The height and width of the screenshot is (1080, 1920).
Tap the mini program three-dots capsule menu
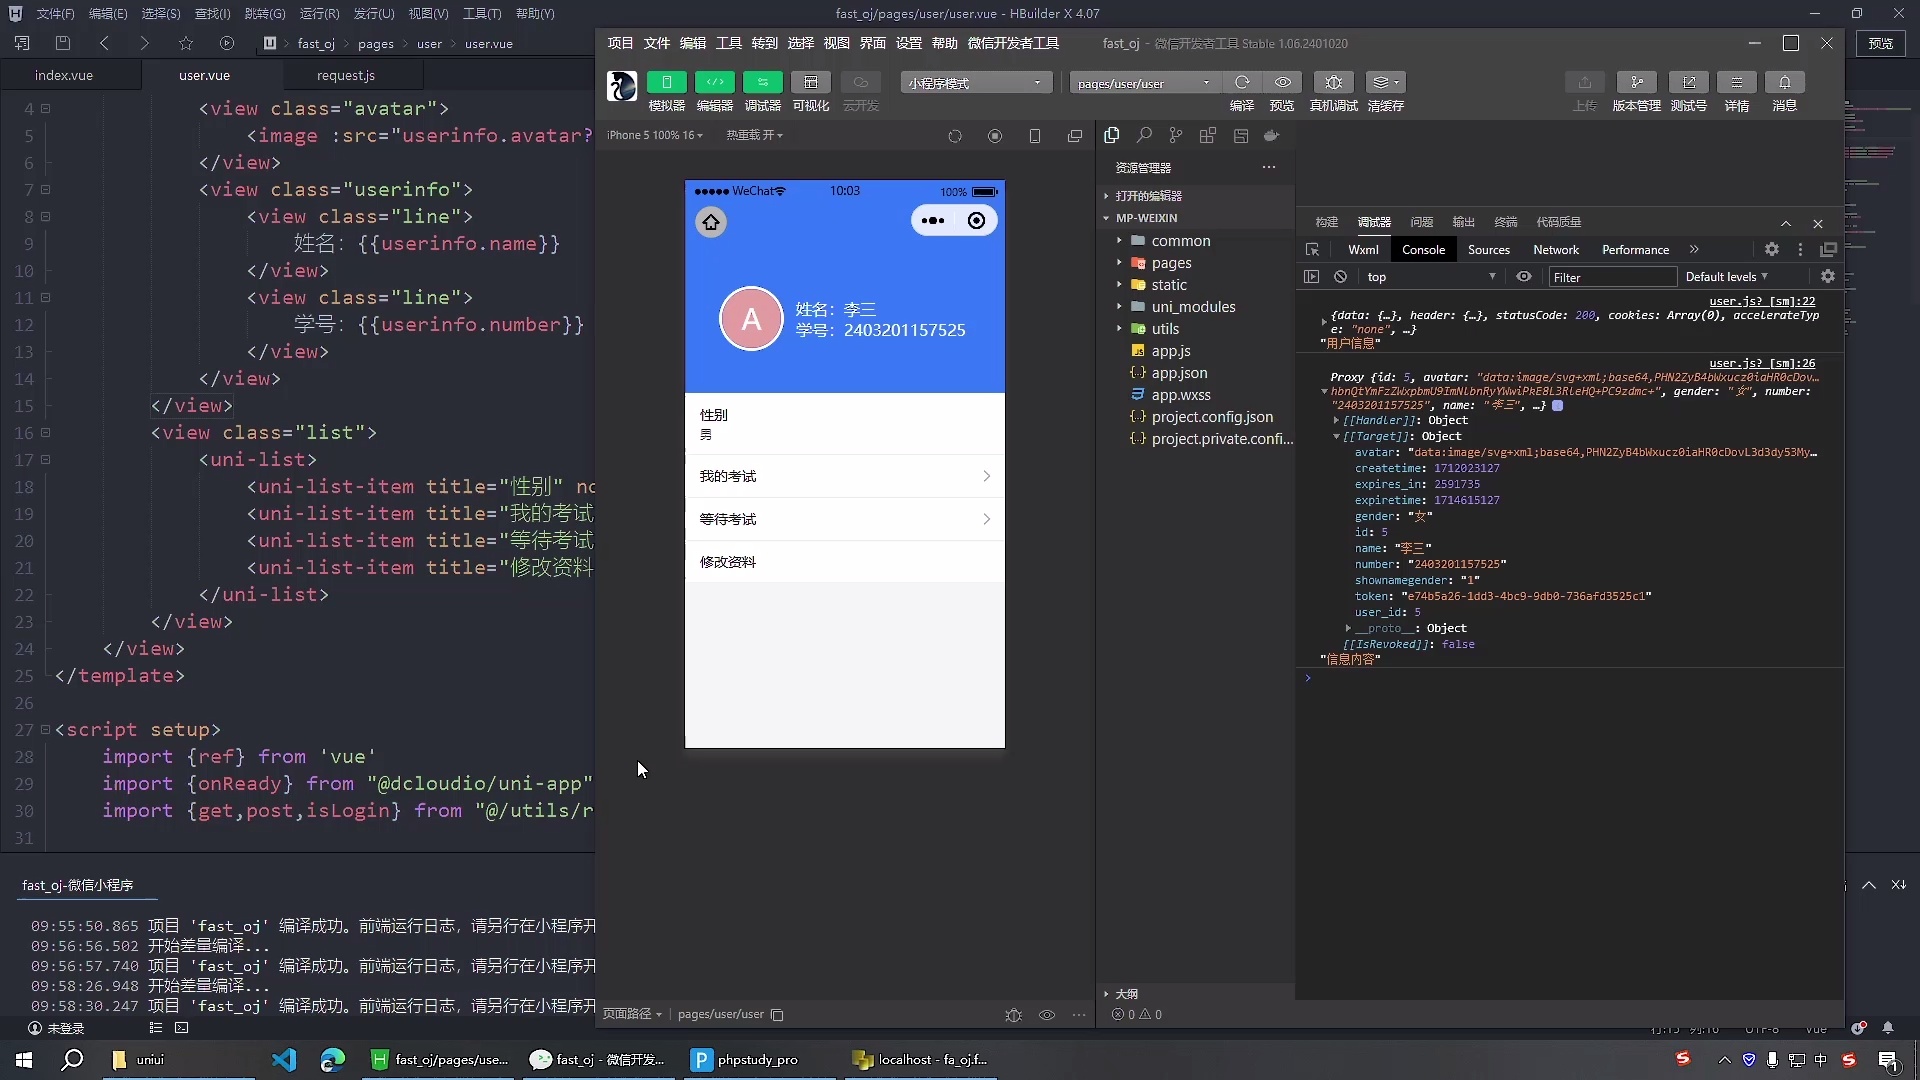tap(933, 221)
